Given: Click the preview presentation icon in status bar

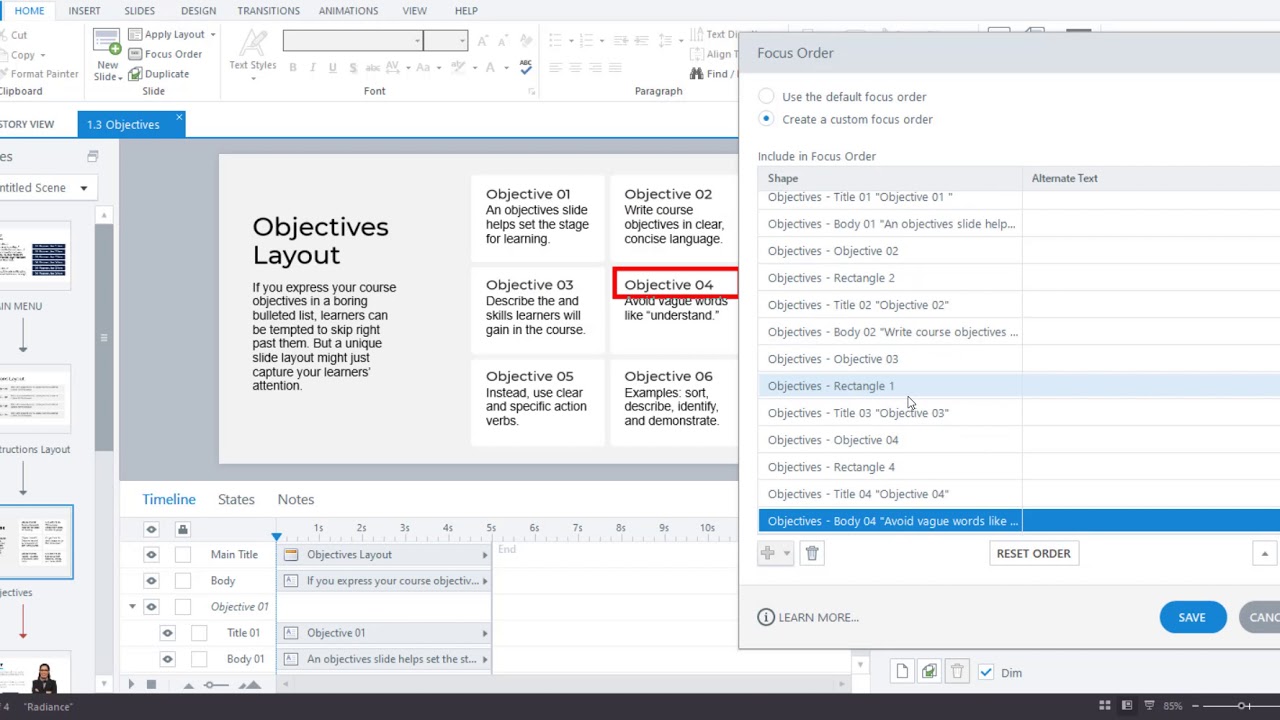Looking at the screenshot, I should tap(1147, 706).
